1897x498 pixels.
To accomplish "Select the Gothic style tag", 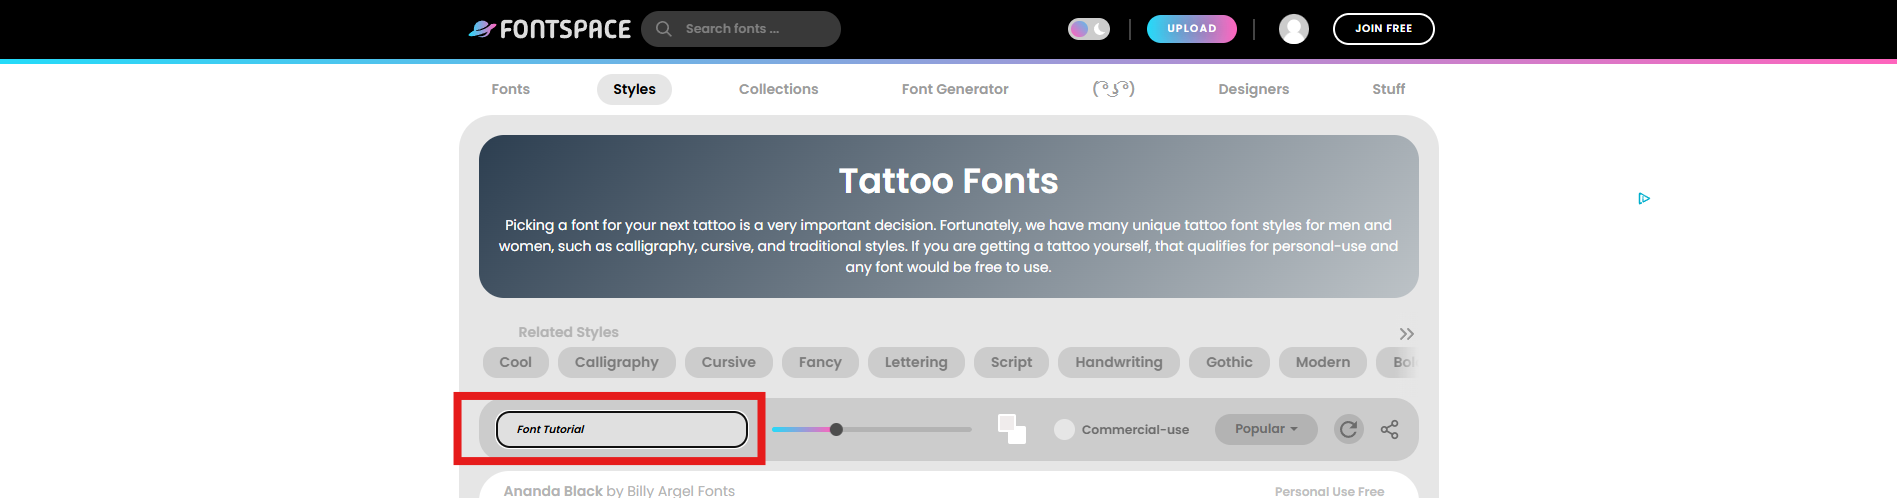I will [1229, 362].
